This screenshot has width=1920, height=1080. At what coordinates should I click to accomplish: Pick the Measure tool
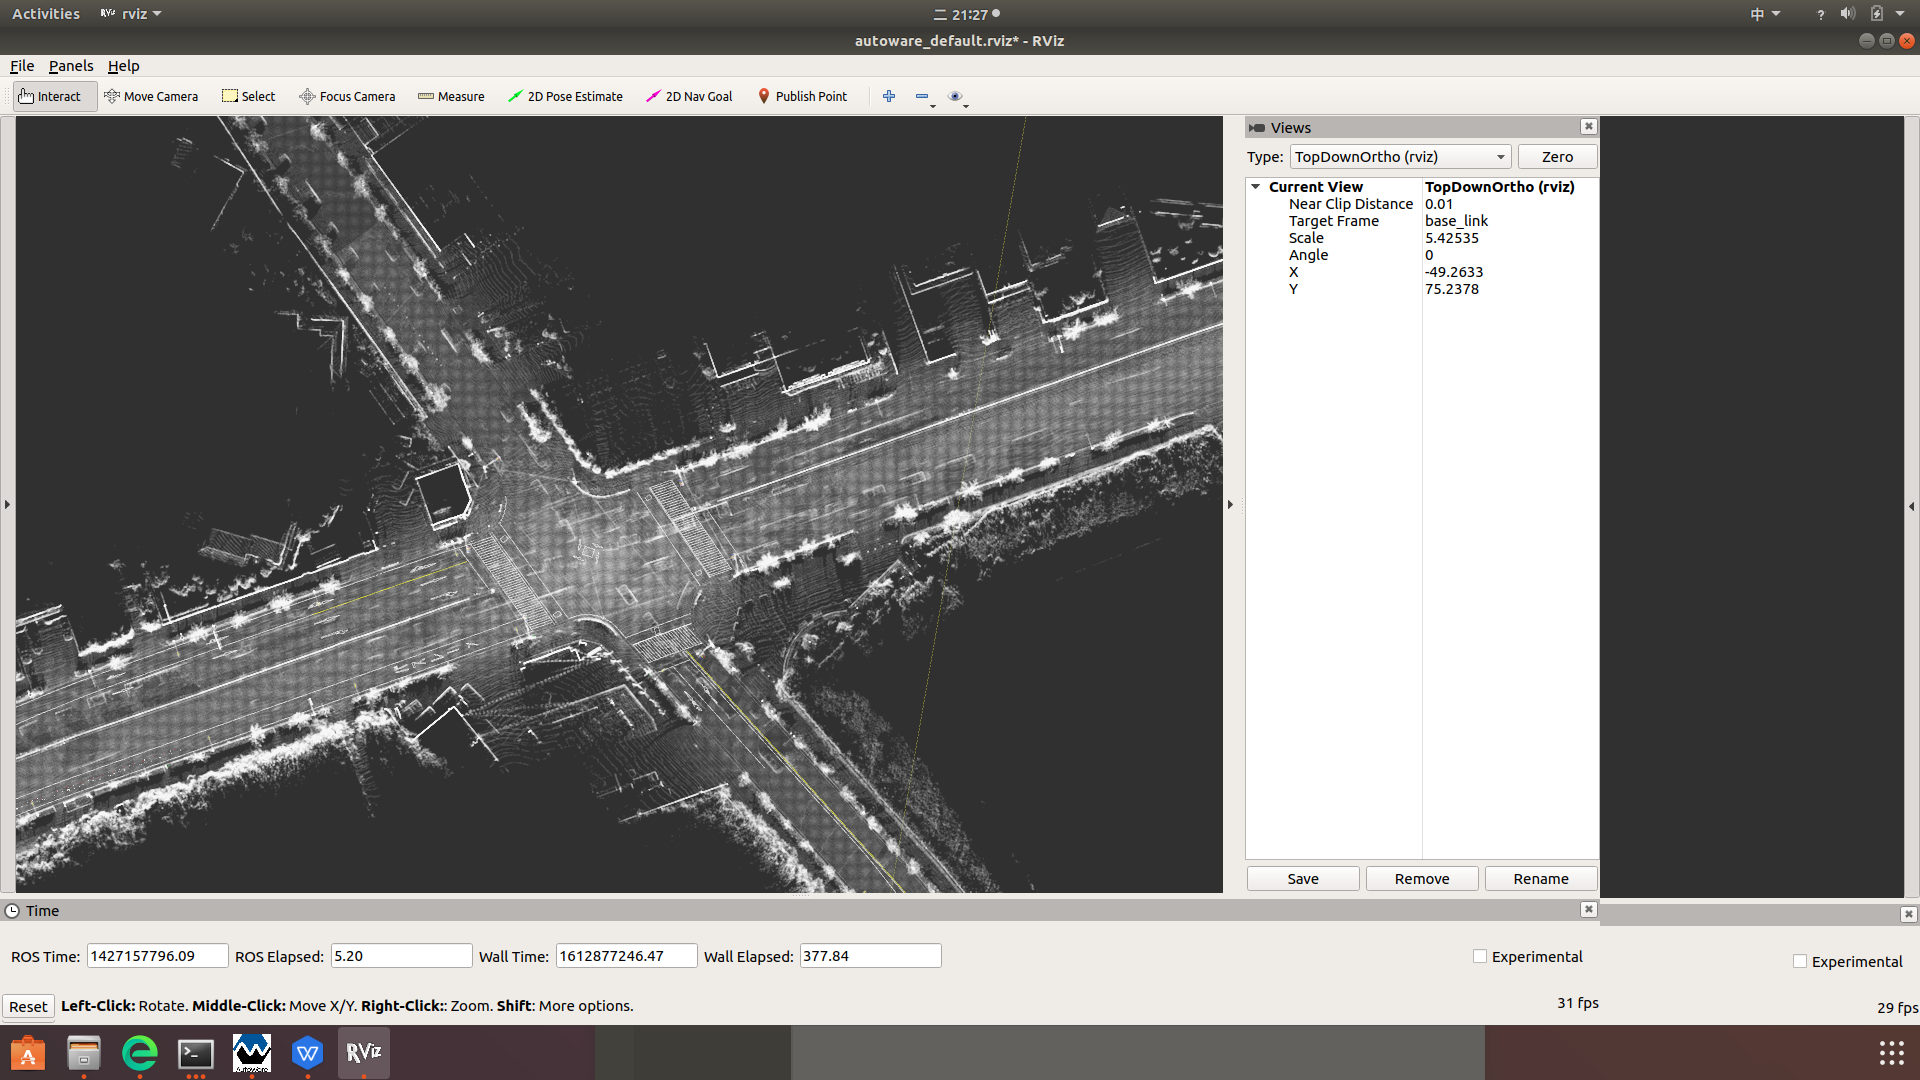[451, 97]
